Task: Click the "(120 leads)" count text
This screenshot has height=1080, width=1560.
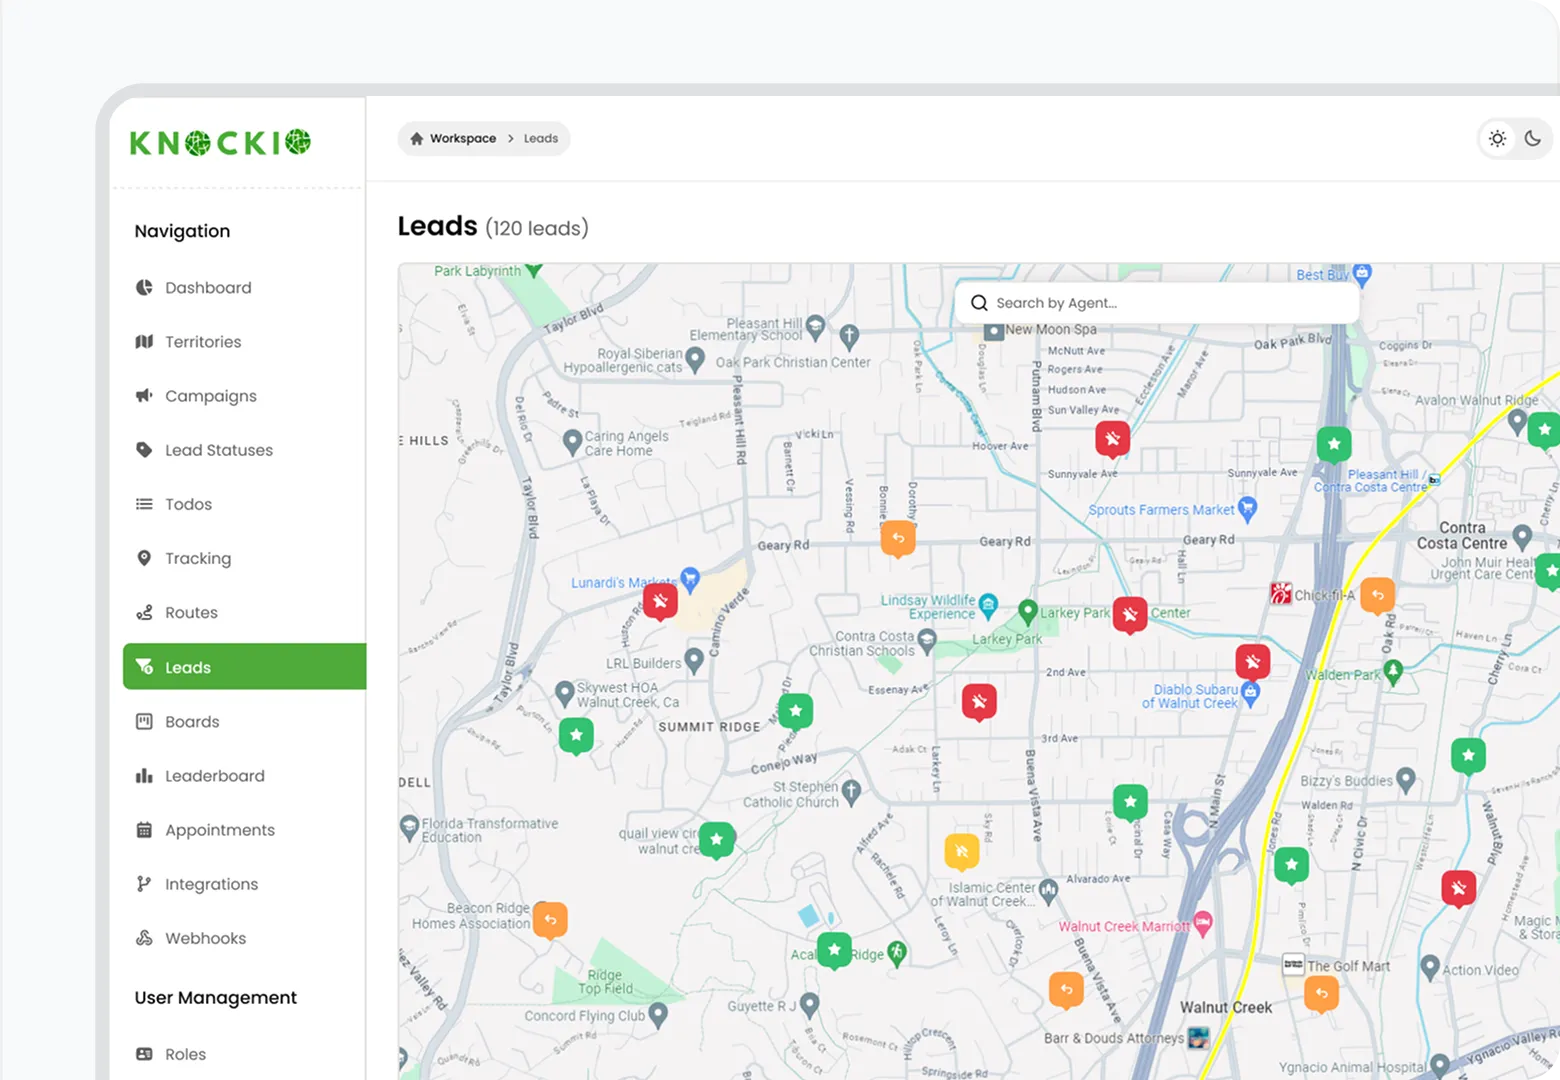Action: point(537,228)
